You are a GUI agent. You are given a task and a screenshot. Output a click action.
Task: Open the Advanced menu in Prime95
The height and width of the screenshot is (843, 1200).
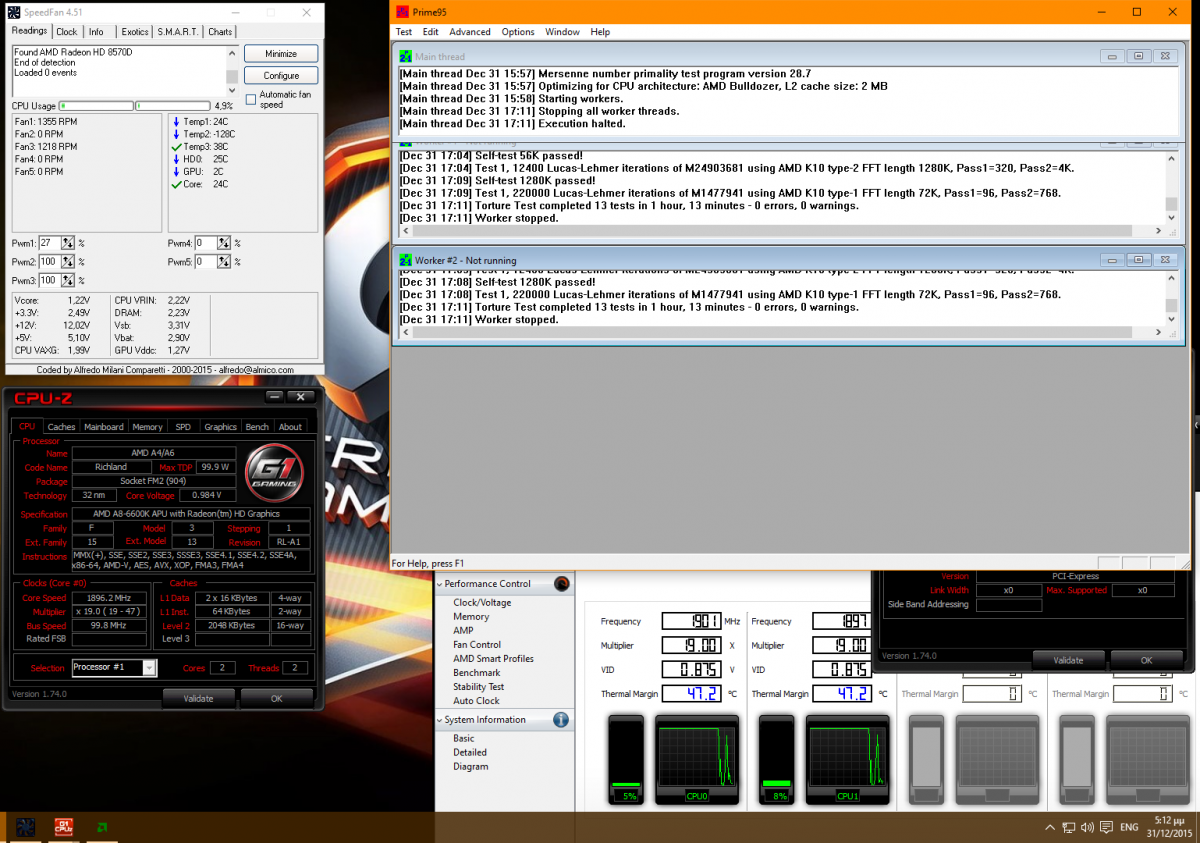click(470, 32)
